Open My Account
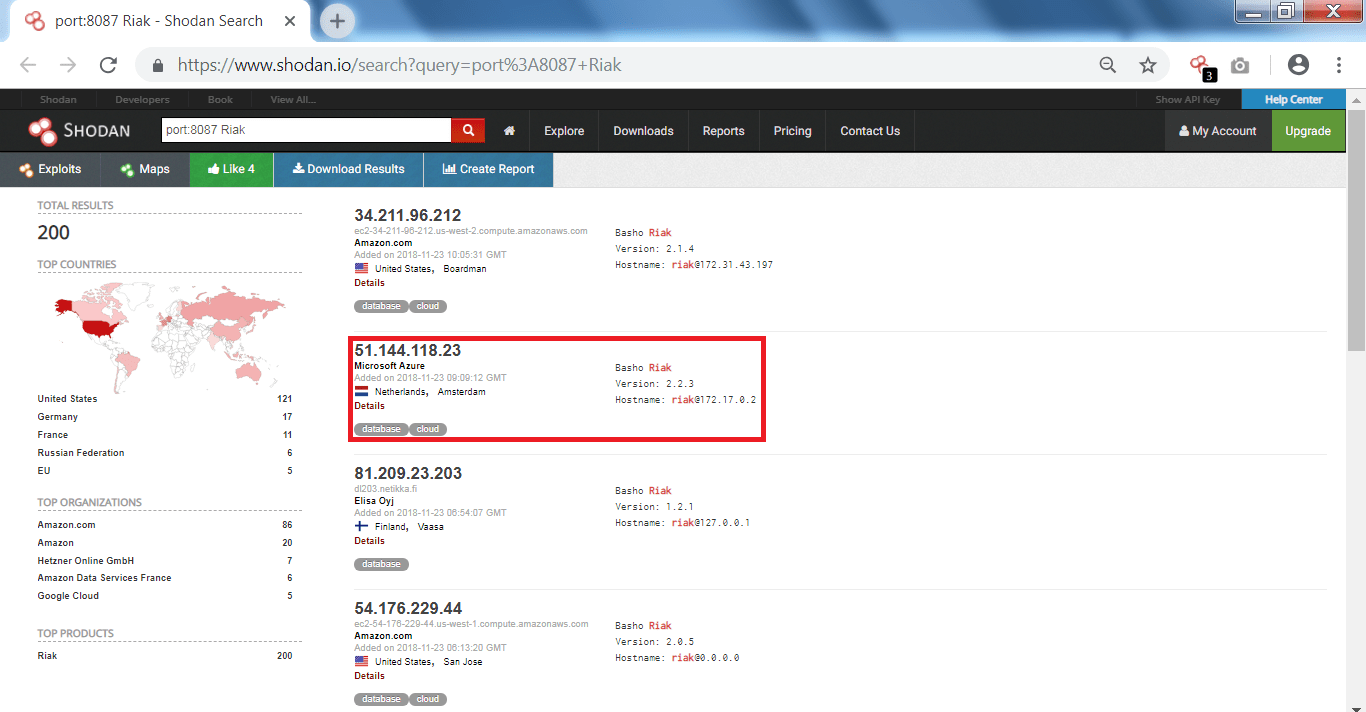The image size is (1366, 712). [x=1218, y=131]
